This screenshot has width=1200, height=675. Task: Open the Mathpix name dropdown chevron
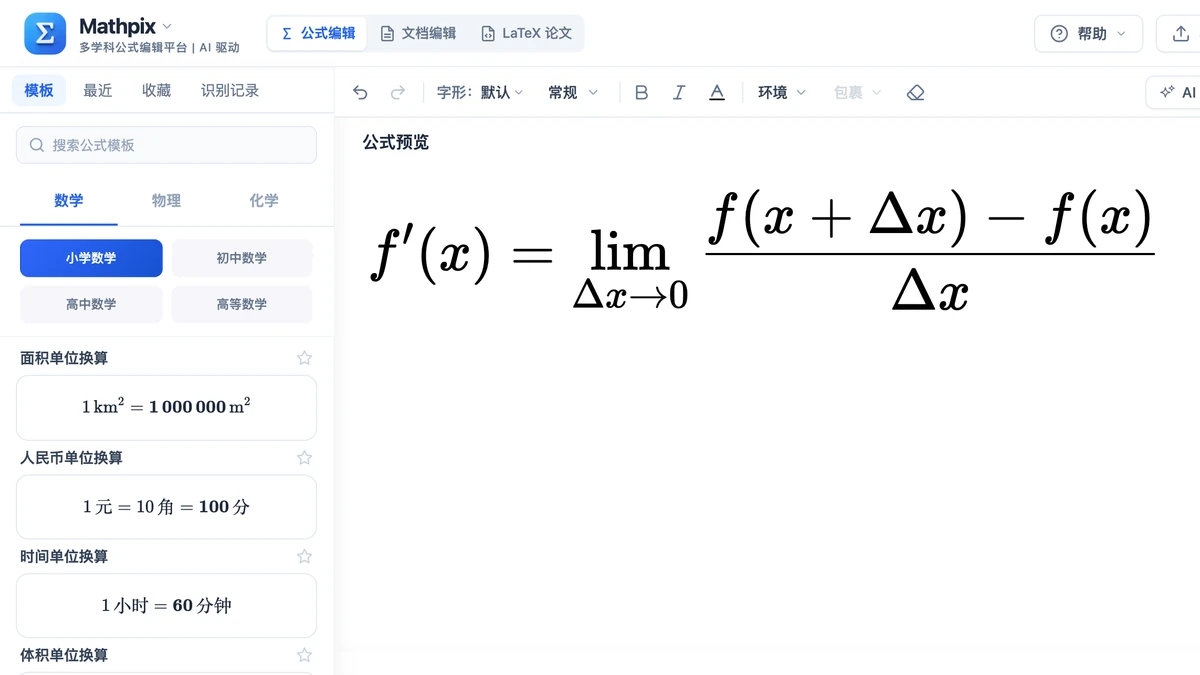coord(167,26)
